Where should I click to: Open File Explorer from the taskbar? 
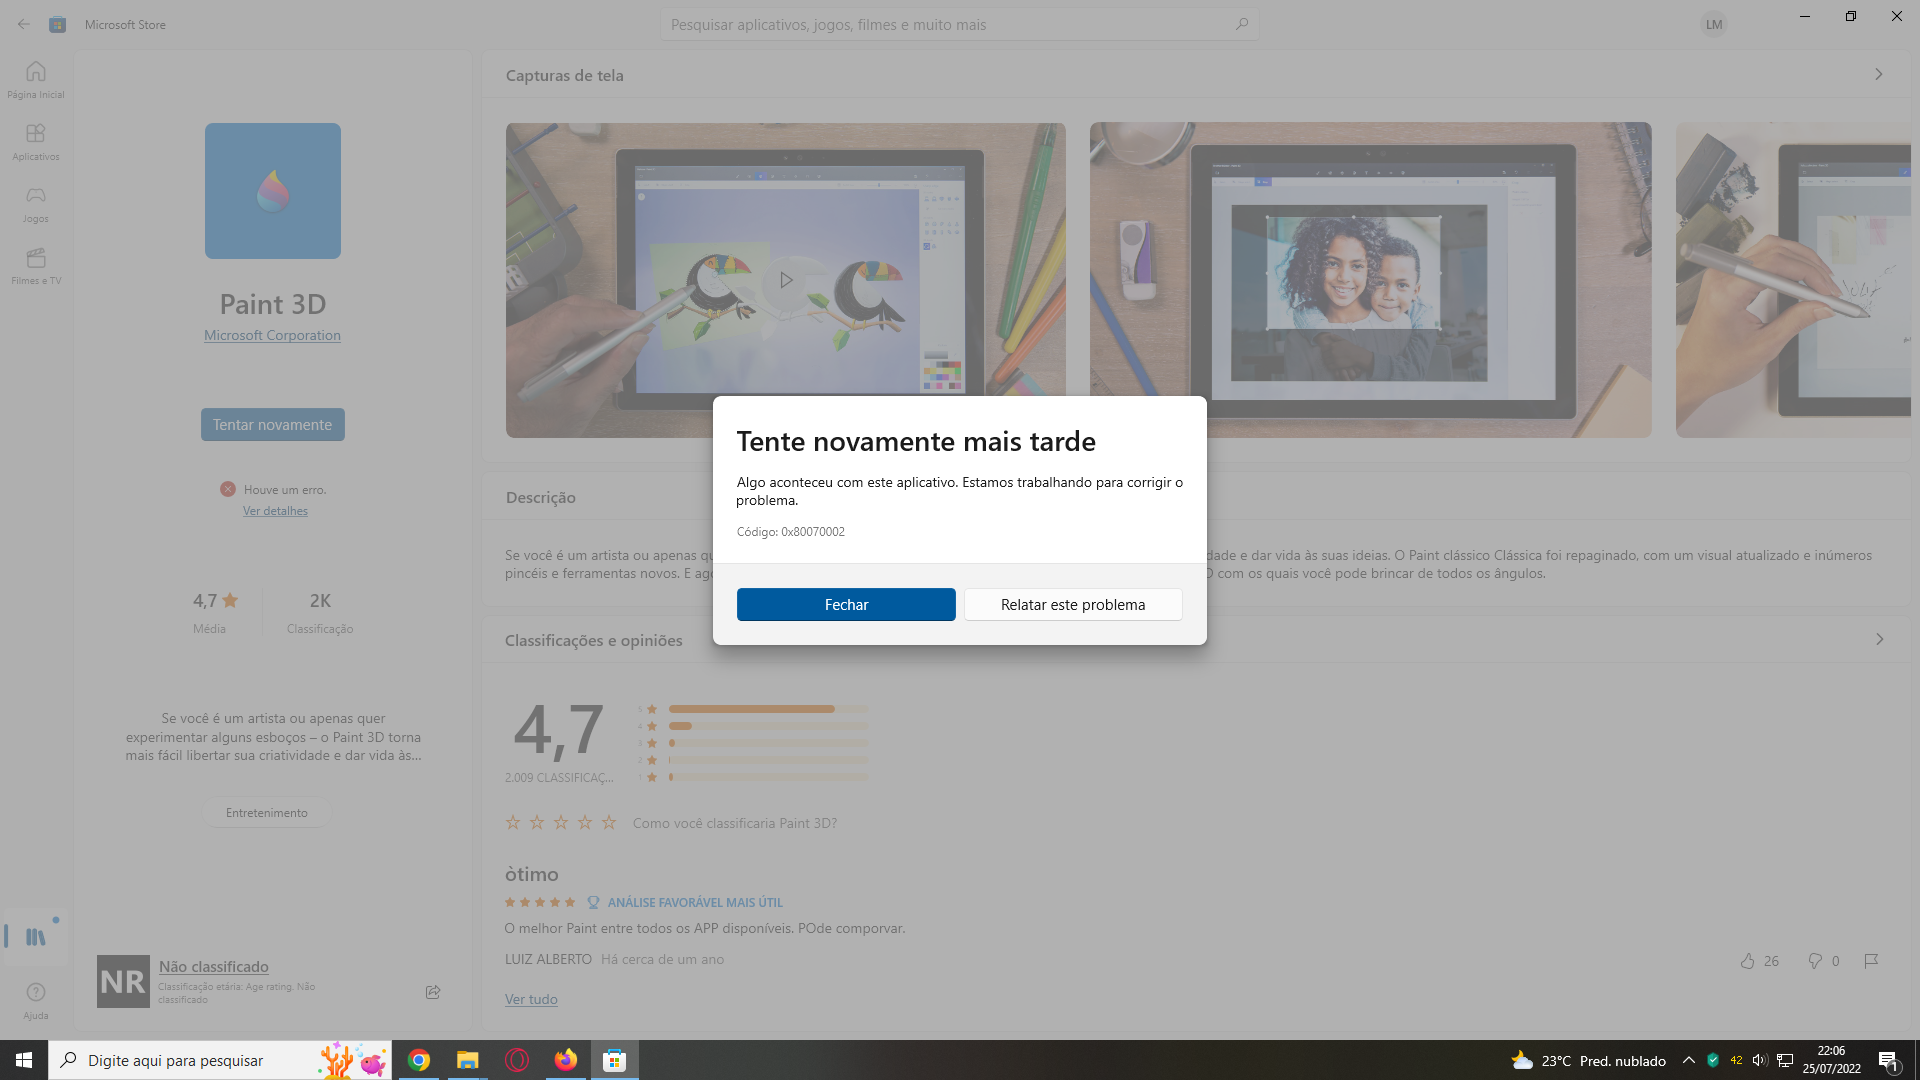coord(468,1060)
